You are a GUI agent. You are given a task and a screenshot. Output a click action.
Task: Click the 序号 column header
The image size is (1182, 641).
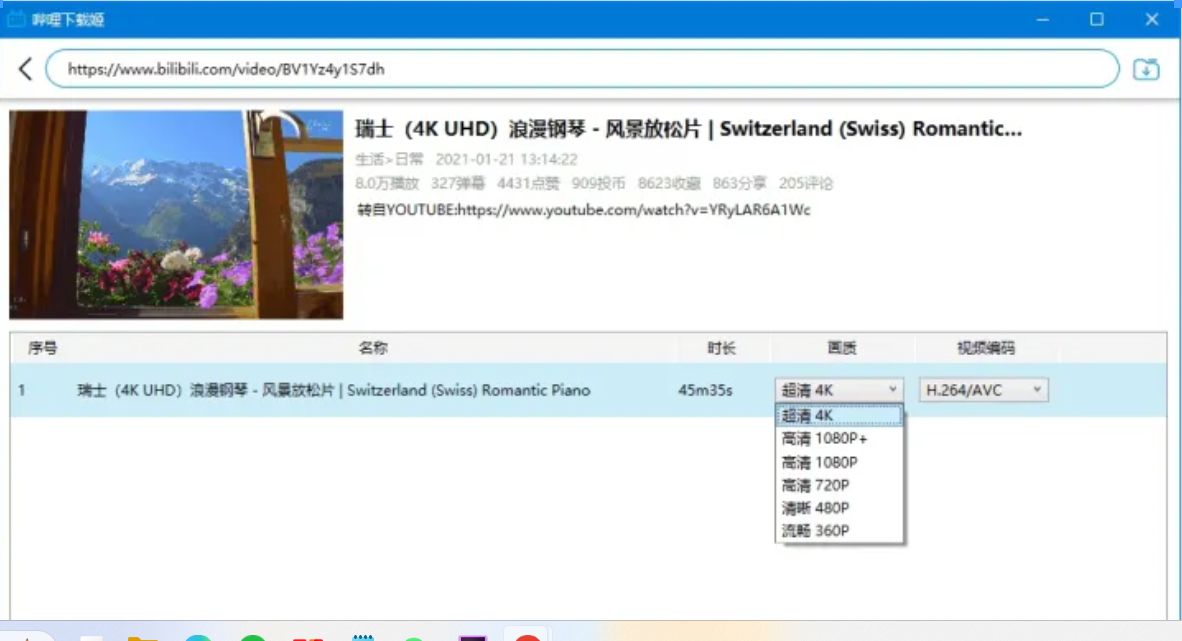click(42, 348)
